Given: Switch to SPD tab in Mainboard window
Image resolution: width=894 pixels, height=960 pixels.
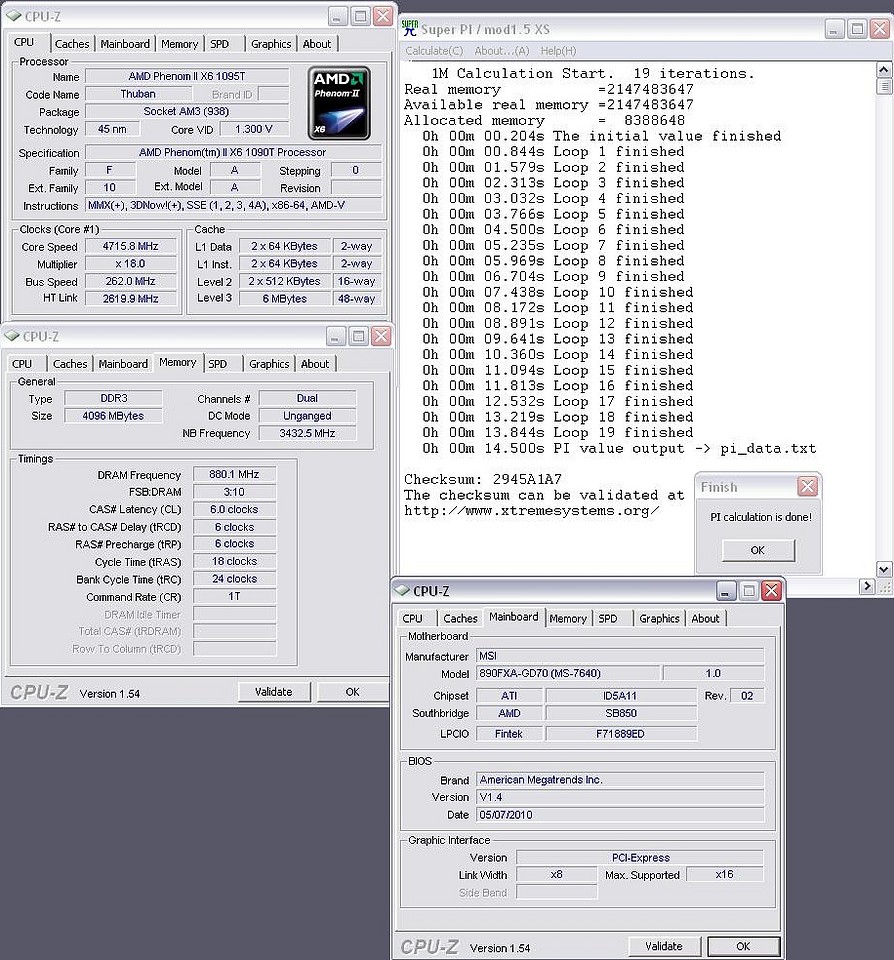Looking at the screenshot, I should [608, 619].
